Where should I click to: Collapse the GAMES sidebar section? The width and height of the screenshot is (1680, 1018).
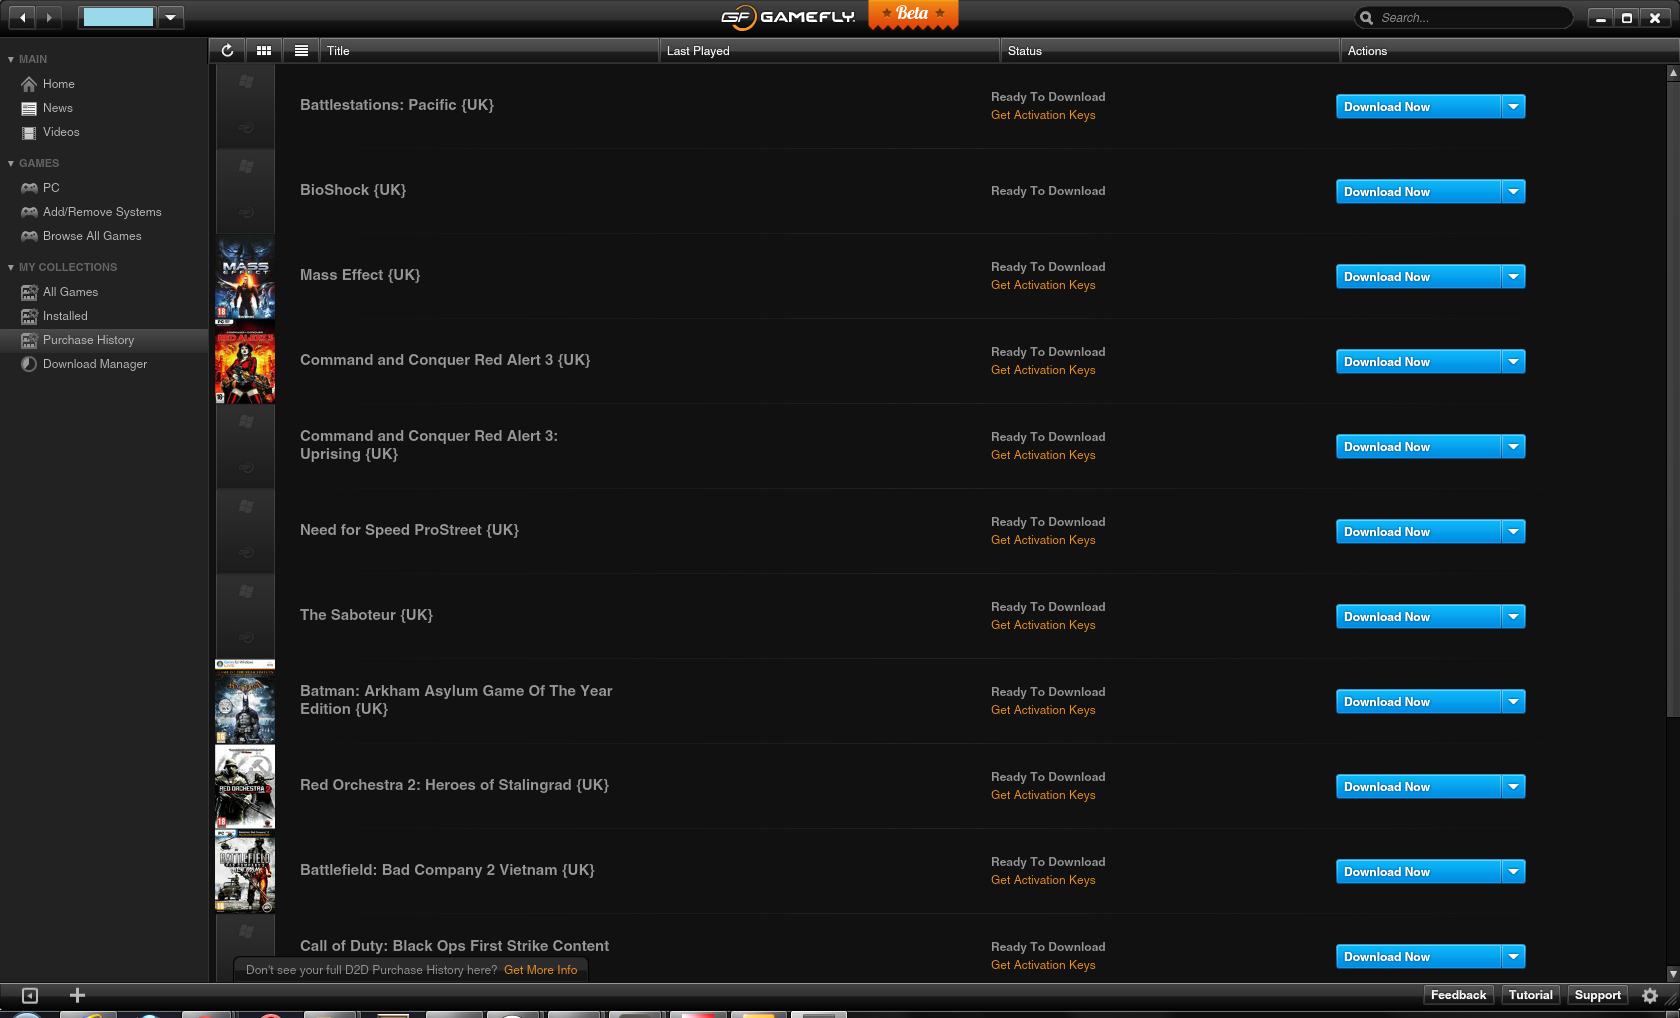(x=11, y=164)
